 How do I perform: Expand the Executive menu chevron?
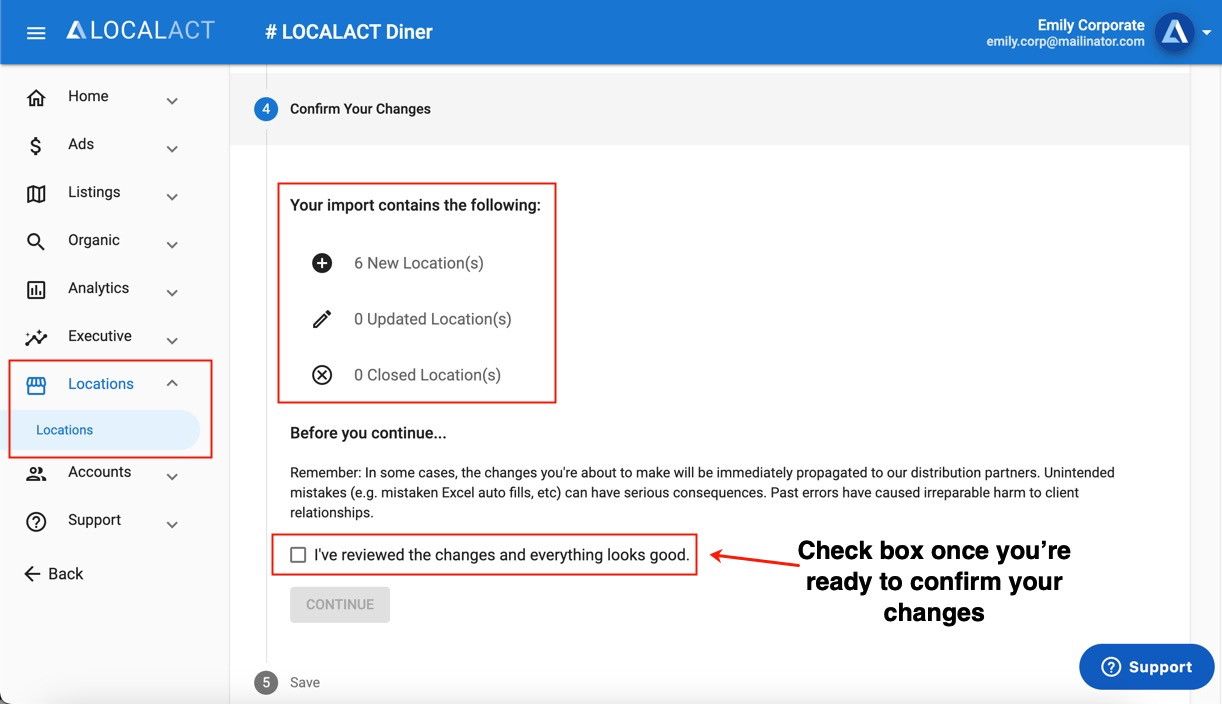pyautogui.click(x=172, y=341)
